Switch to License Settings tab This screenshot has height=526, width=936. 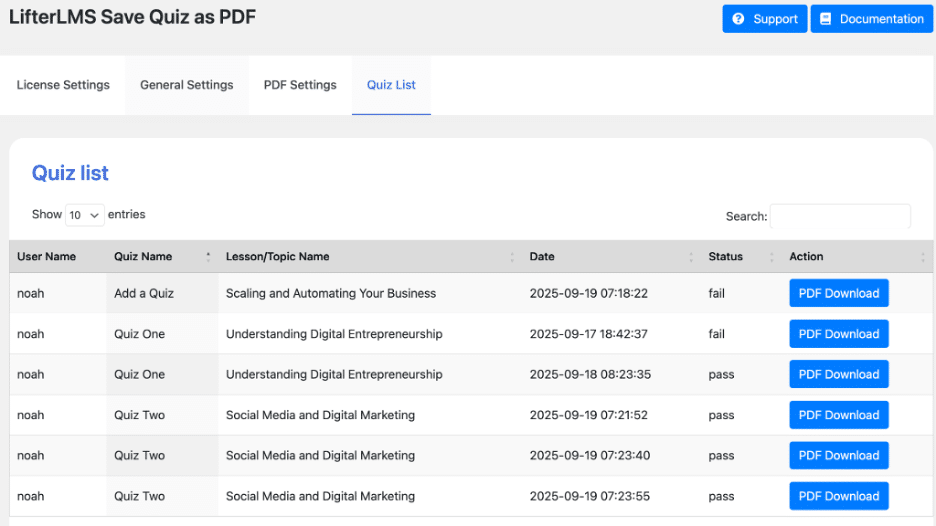coord(63,85)
